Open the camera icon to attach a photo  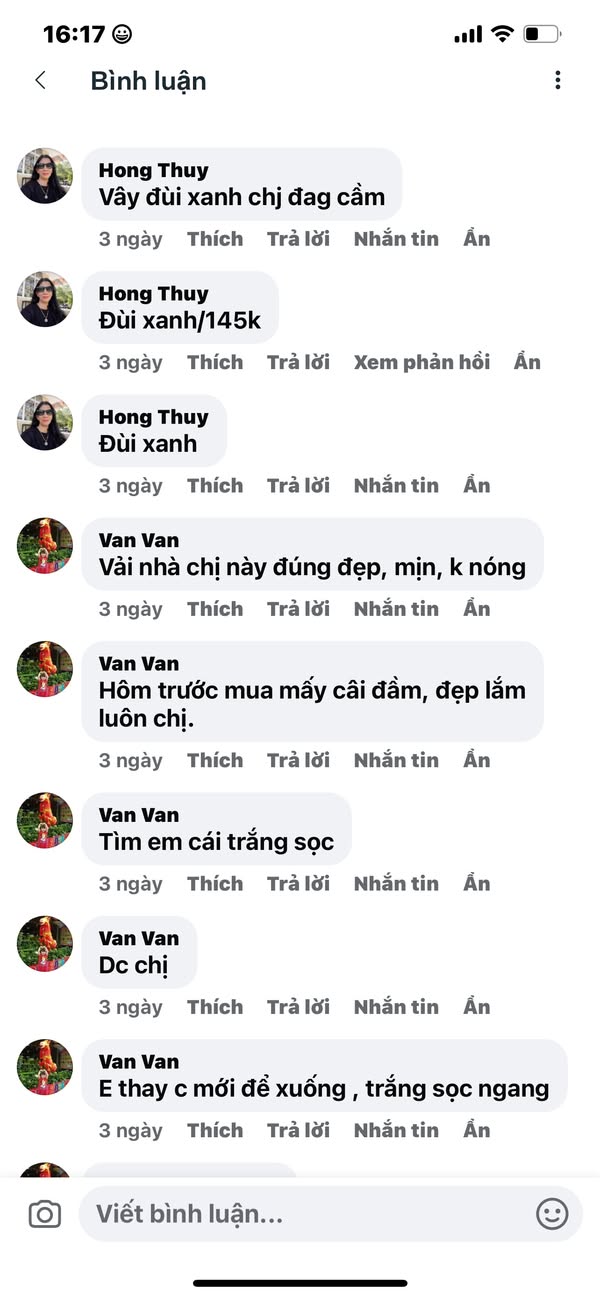42,1214
